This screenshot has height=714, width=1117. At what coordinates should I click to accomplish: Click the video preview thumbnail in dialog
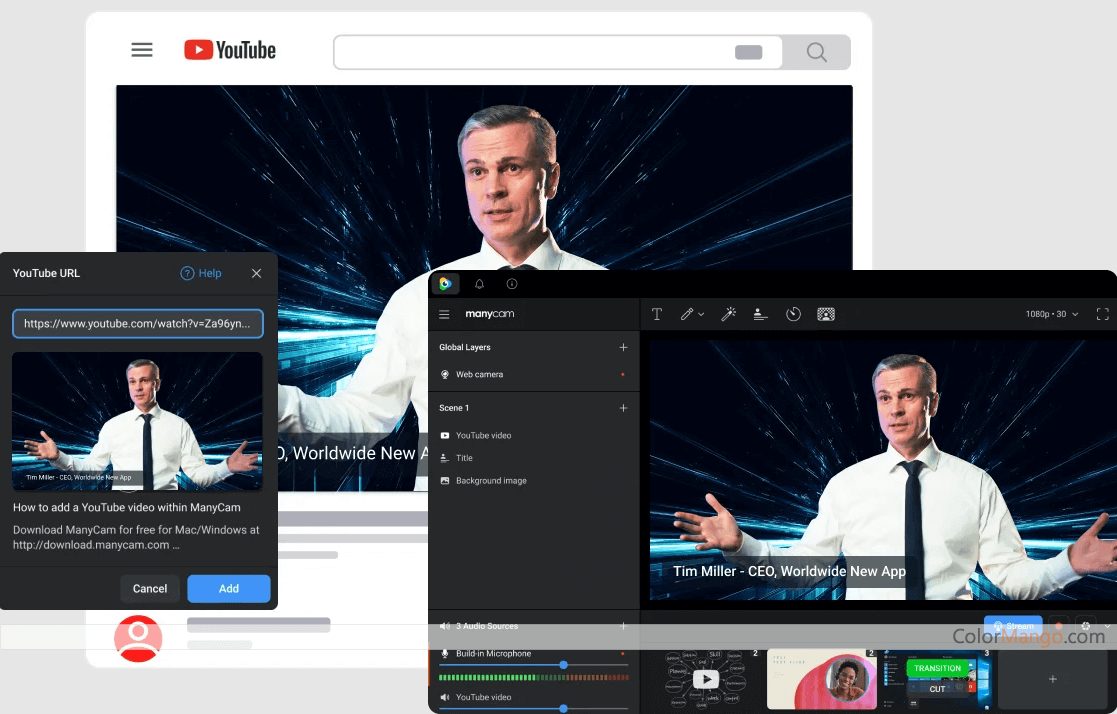pyautogui.click(x=137, y=420)
